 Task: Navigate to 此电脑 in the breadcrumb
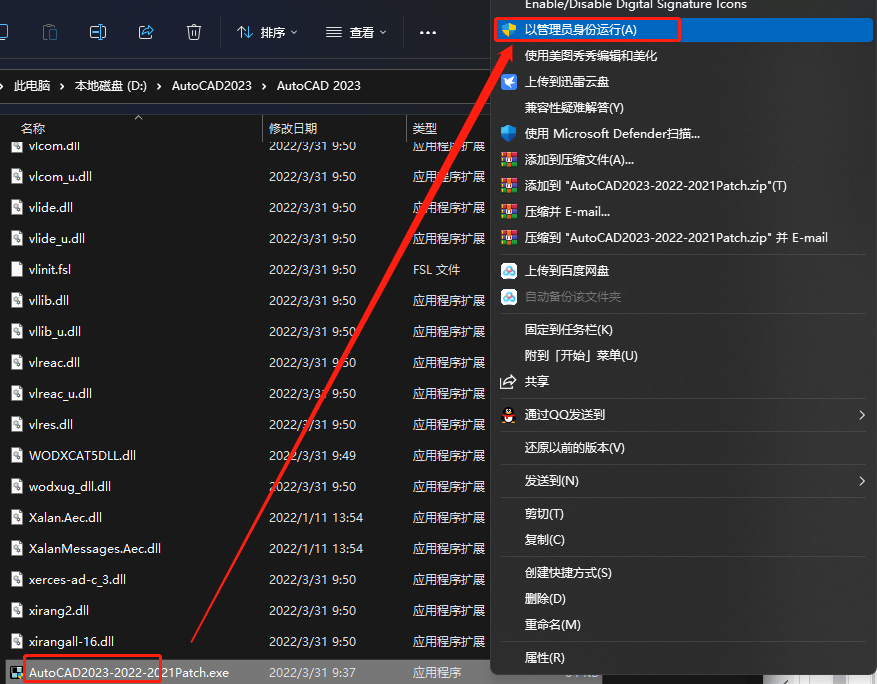click(x=33, y=85)
